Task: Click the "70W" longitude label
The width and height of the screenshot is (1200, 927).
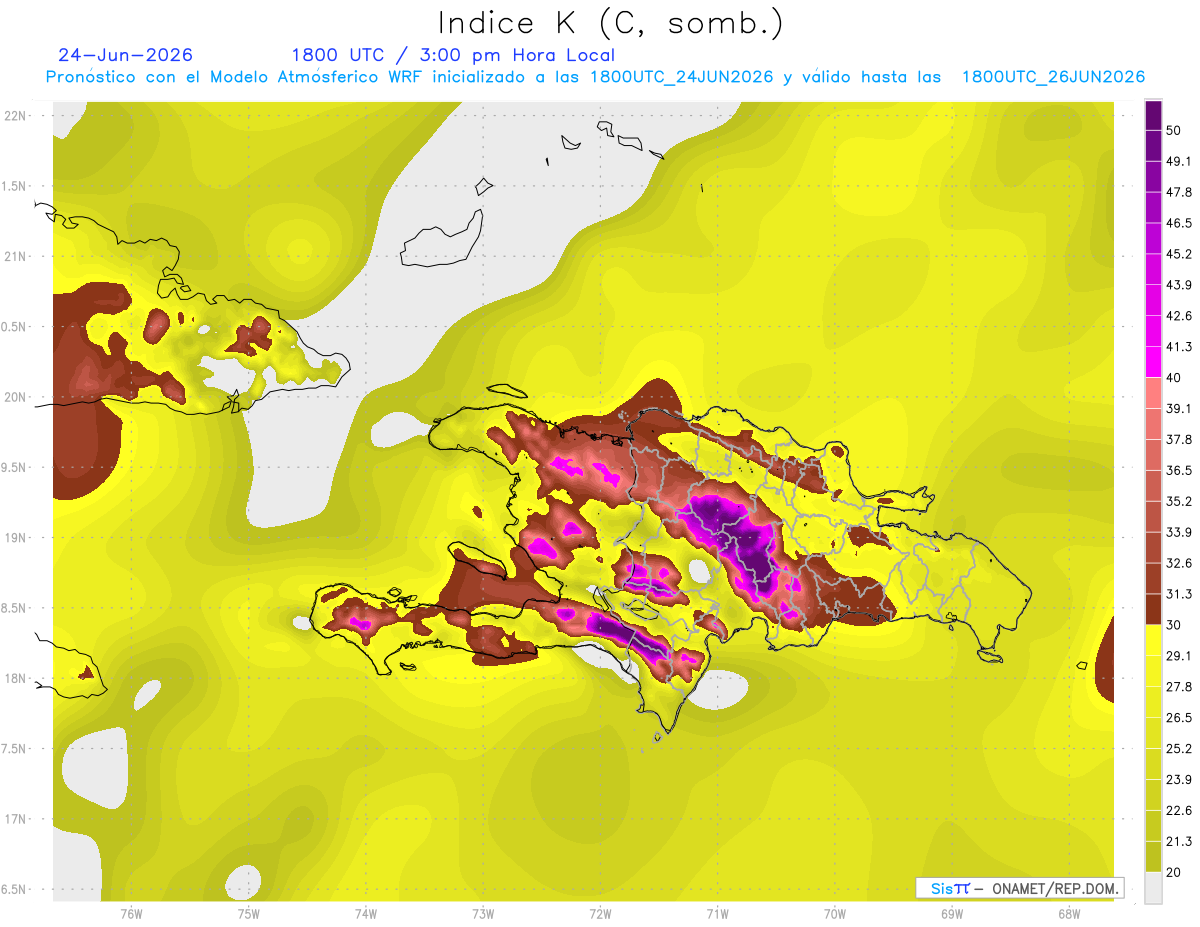Action: 835,912
